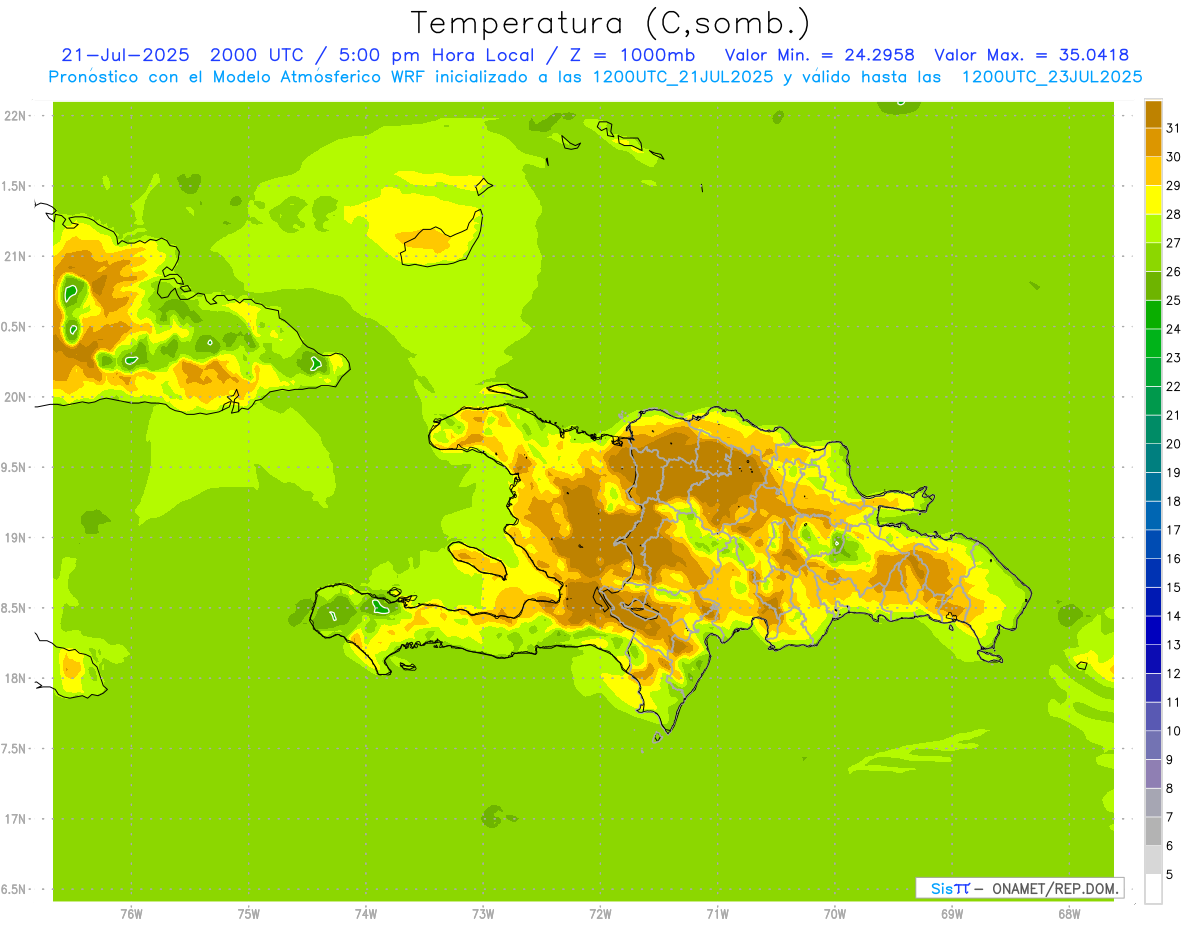Image resolution: width=1200 pixels, height=927 pixels.
Task: Click the legend label "10"
Action: pos(1173,731)
